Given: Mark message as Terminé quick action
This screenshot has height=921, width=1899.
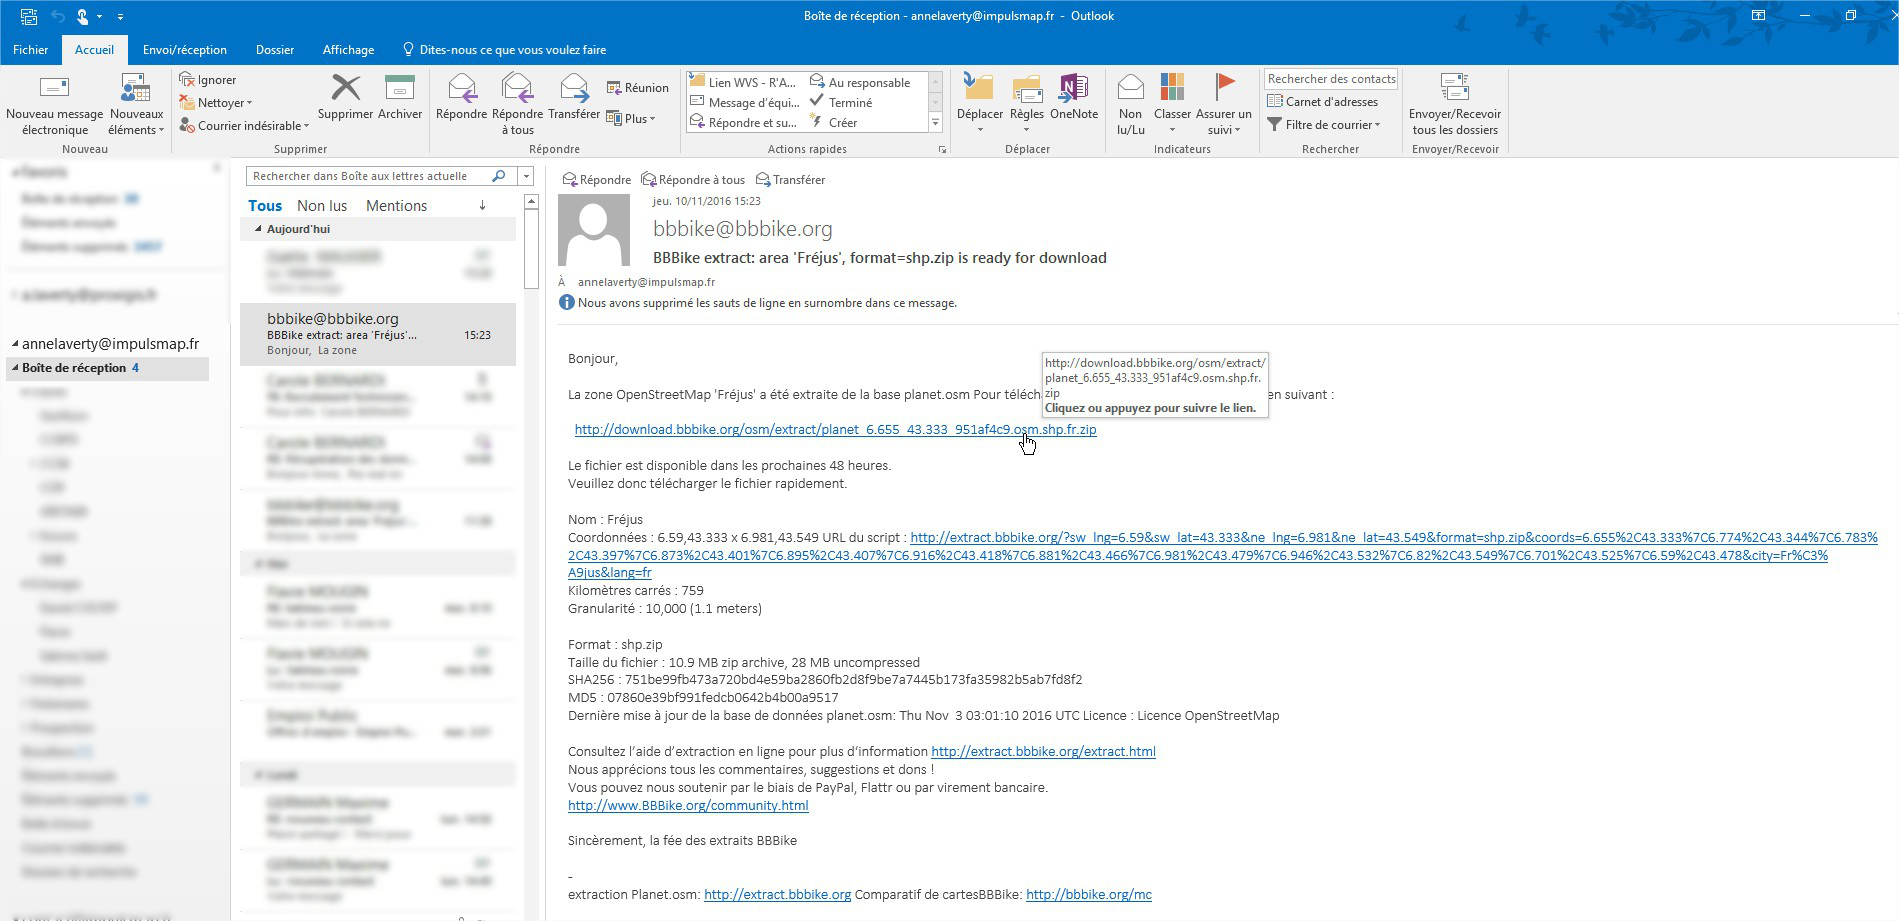Looking at the screenshot, I should [841, 102].
